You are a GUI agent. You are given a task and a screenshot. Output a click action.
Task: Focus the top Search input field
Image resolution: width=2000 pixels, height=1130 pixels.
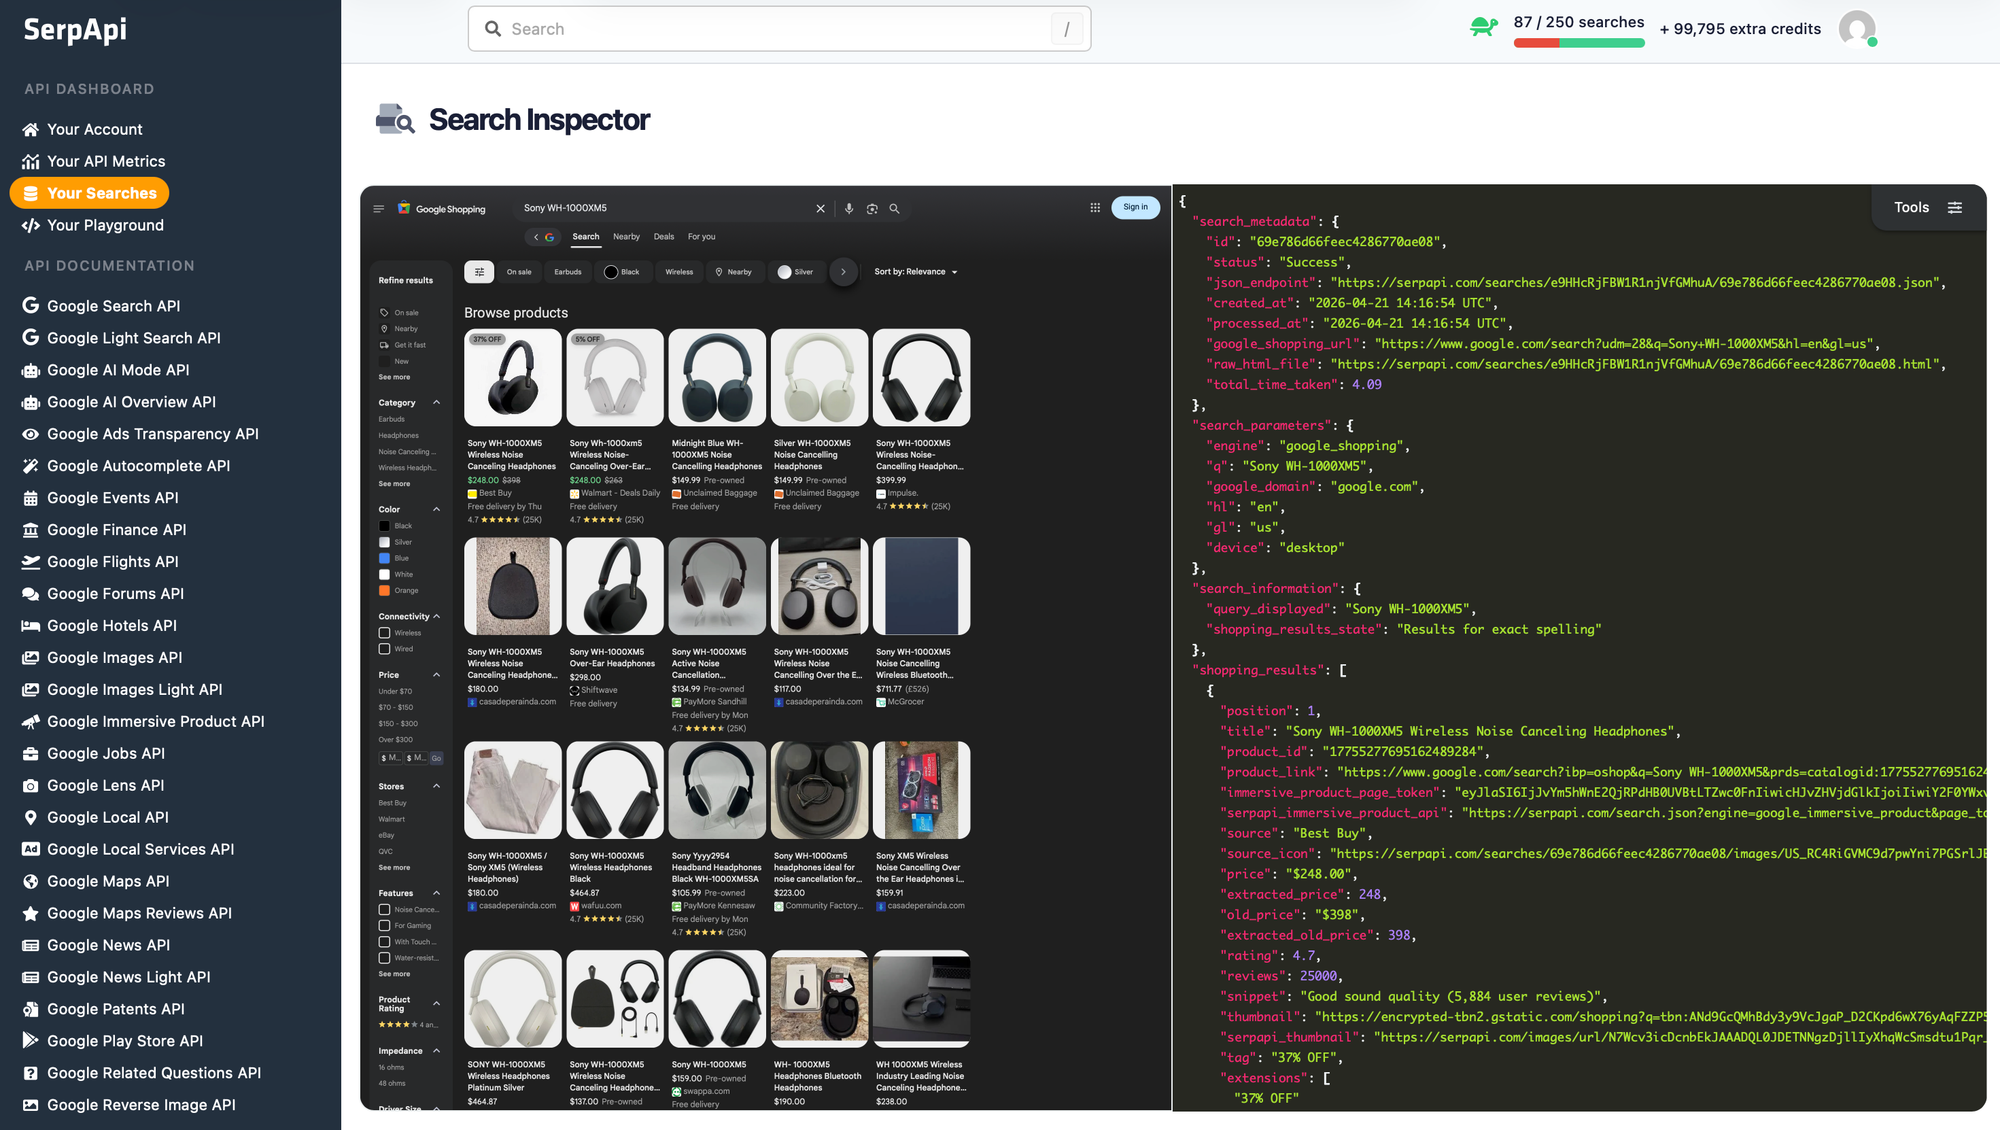(778, 29)
